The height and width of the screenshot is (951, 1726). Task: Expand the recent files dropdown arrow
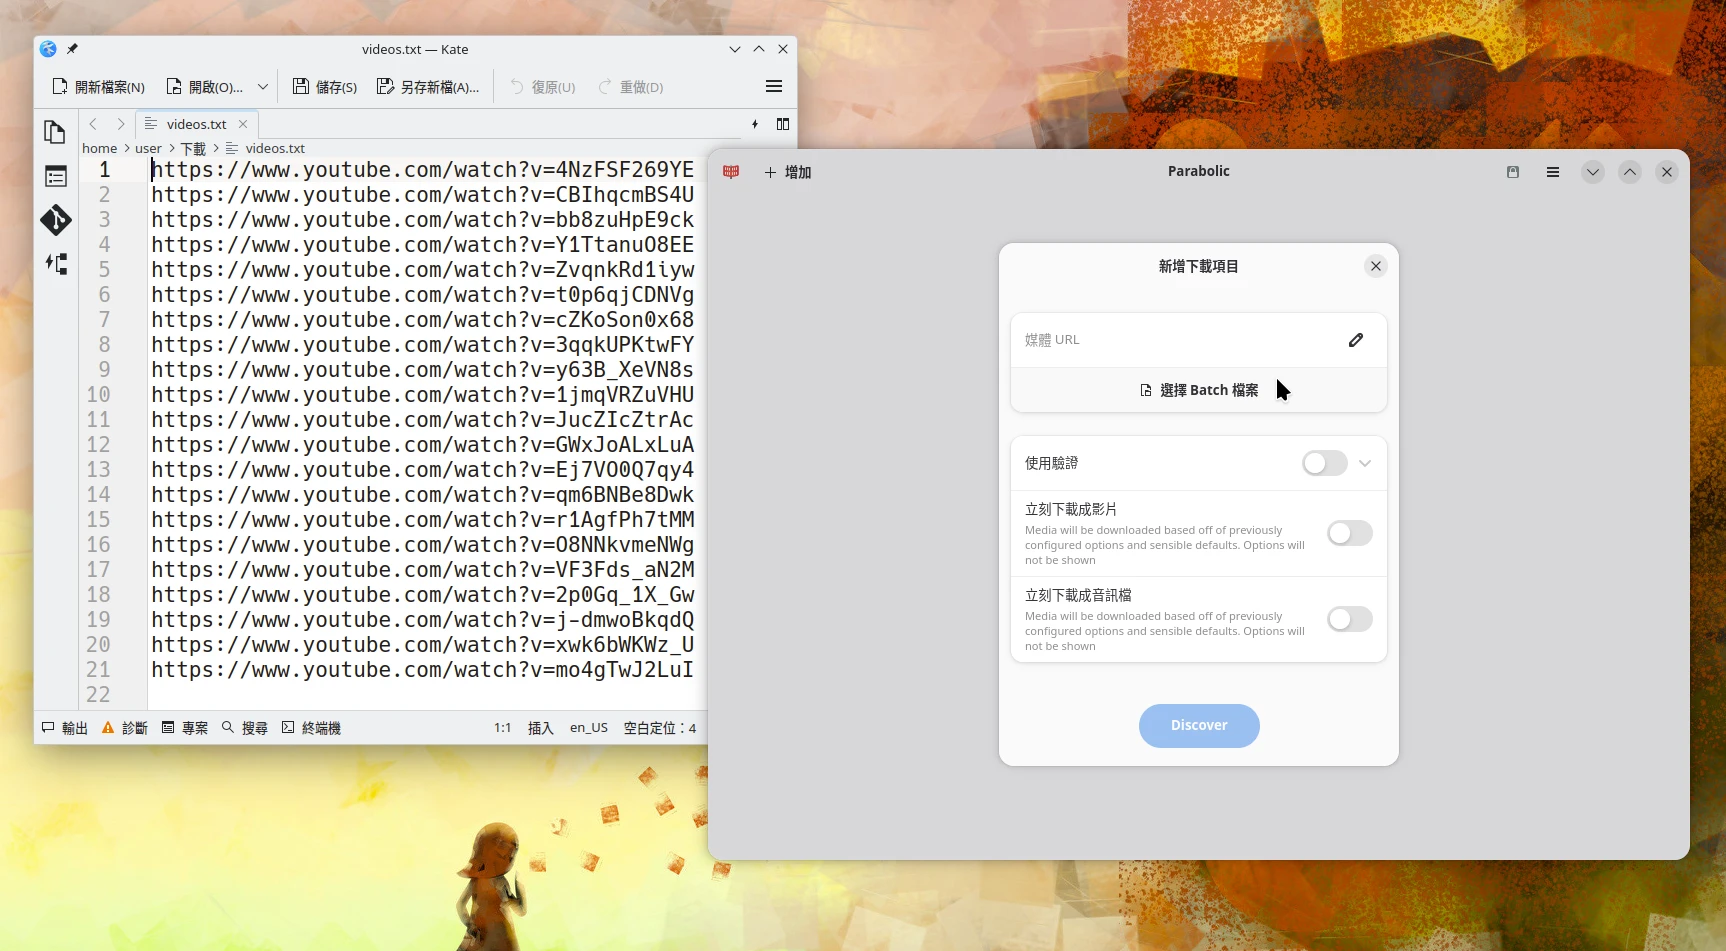(x=263, y=87)
